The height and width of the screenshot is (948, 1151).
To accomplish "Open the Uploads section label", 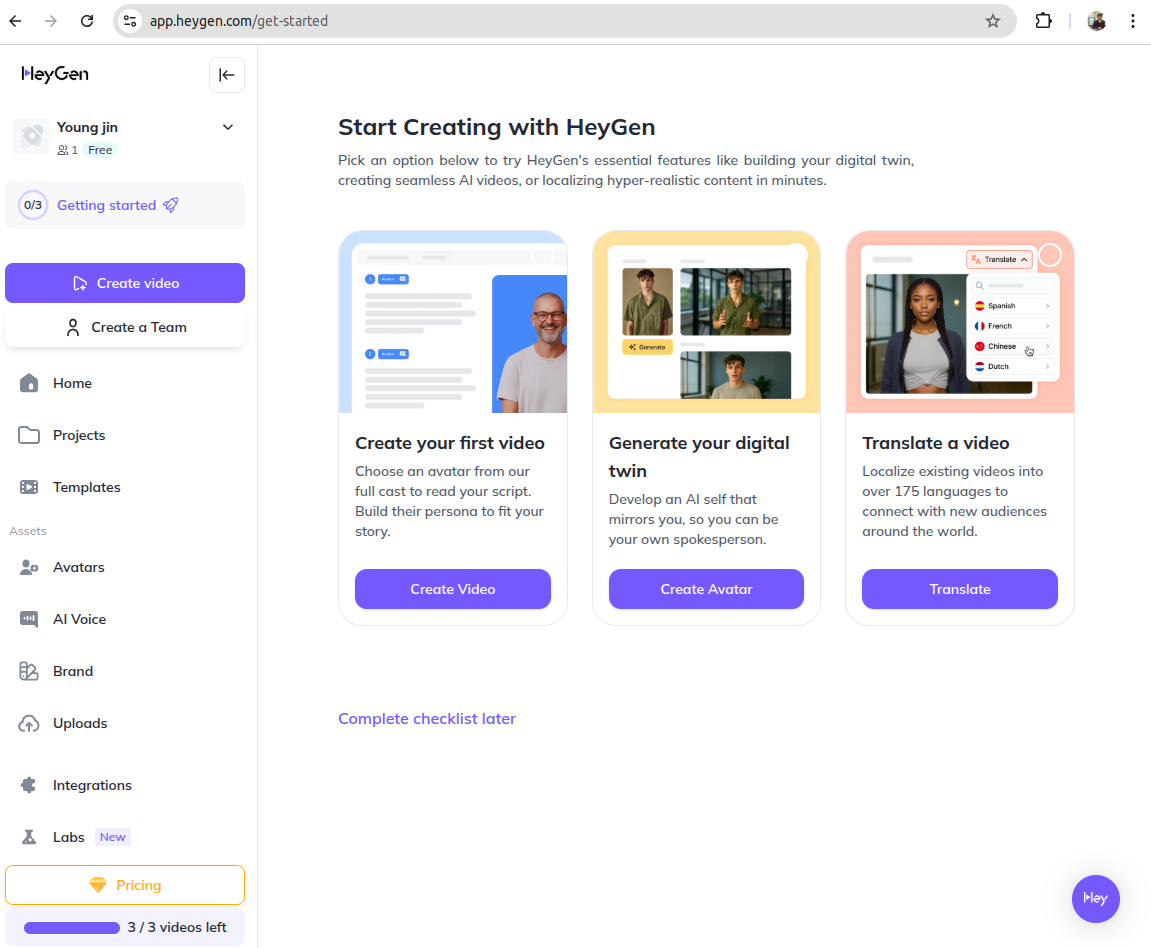I will tap(80, 724).
